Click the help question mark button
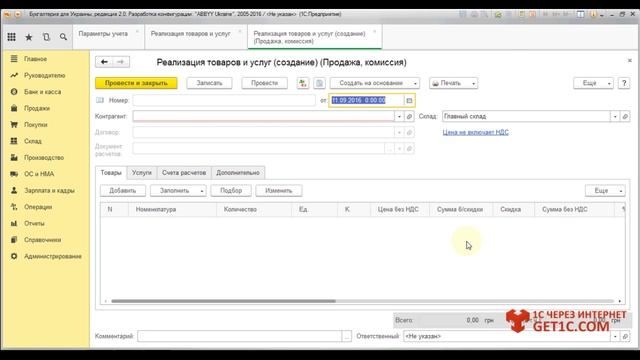This screenshot has width=640, height=360. pos(624,83)
